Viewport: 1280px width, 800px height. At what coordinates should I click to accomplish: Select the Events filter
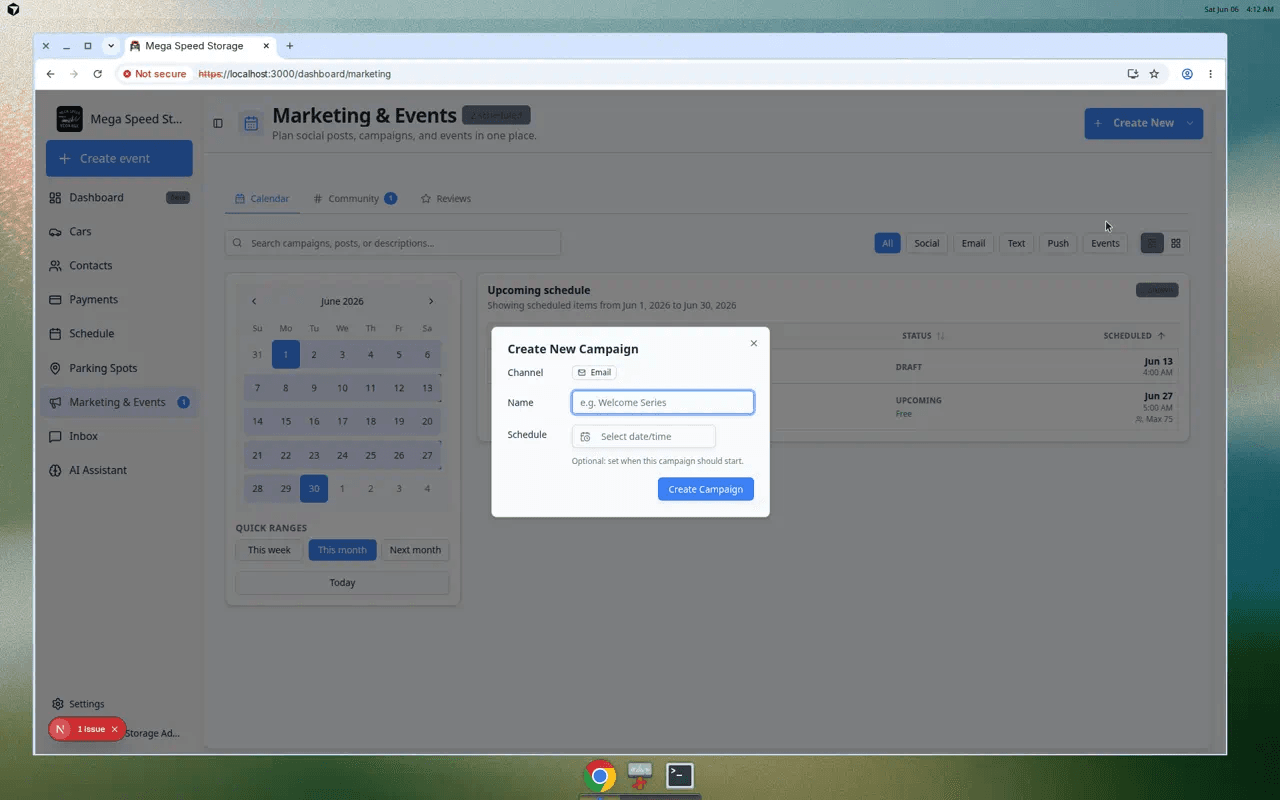(x=1105, y=243)
